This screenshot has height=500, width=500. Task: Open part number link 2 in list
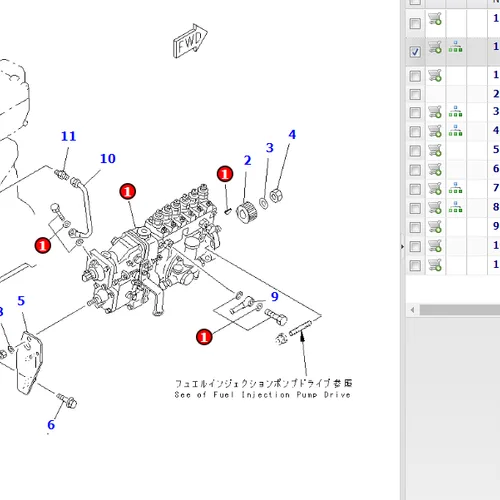coord(496,94)
